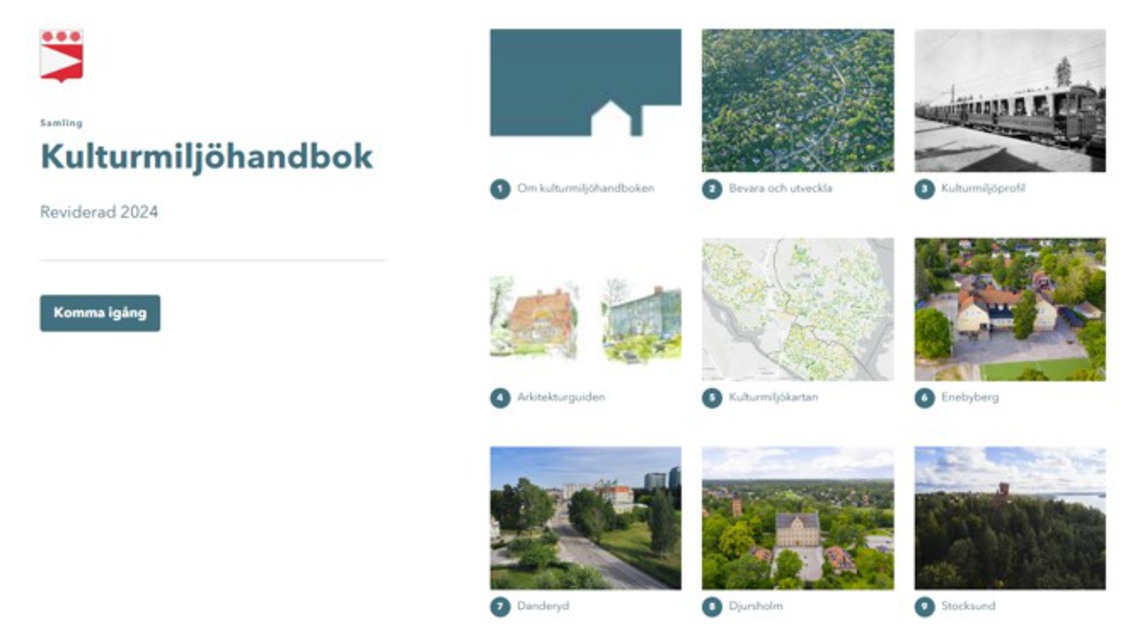Open the Djursholm aerial photo thumbnail
The height and width of the screenshot is (642, 1140).
[798, 518]
